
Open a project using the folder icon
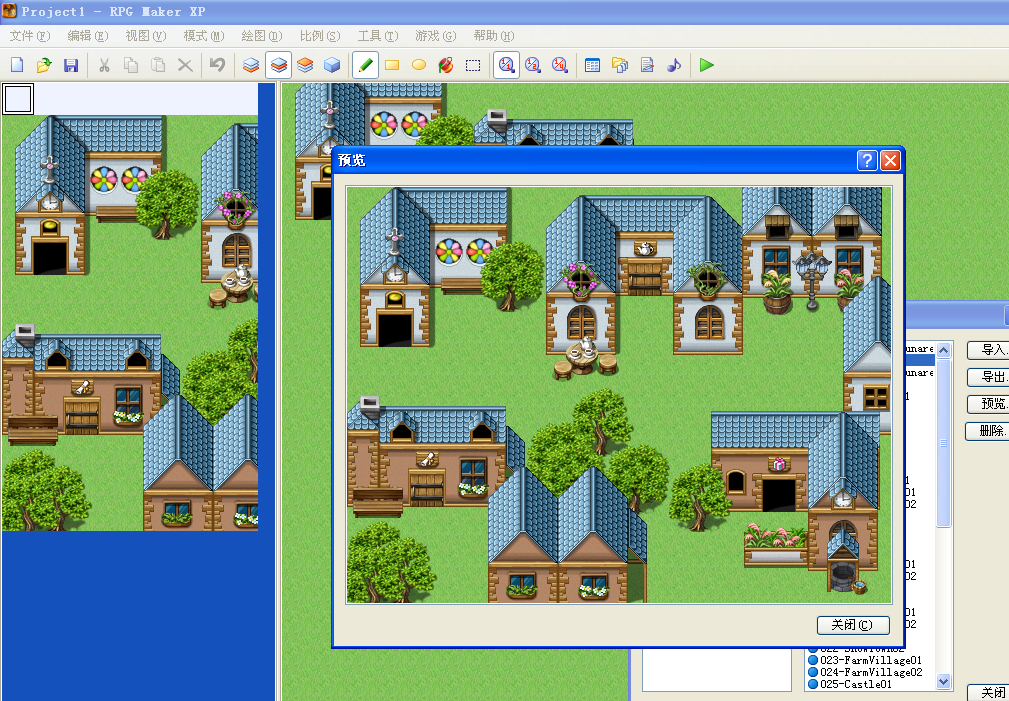(x=44, y=65)
